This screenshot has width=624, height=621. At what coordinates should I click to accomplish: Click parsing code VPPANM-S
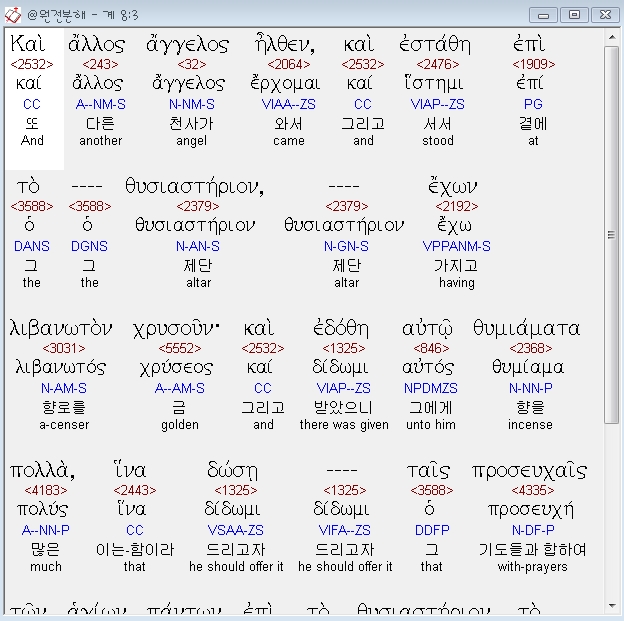(457, 246)
